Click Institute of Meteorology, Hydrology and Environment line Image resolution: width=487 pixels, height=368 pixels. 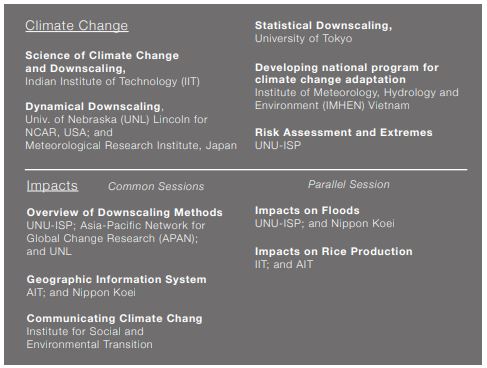[357, 99]
